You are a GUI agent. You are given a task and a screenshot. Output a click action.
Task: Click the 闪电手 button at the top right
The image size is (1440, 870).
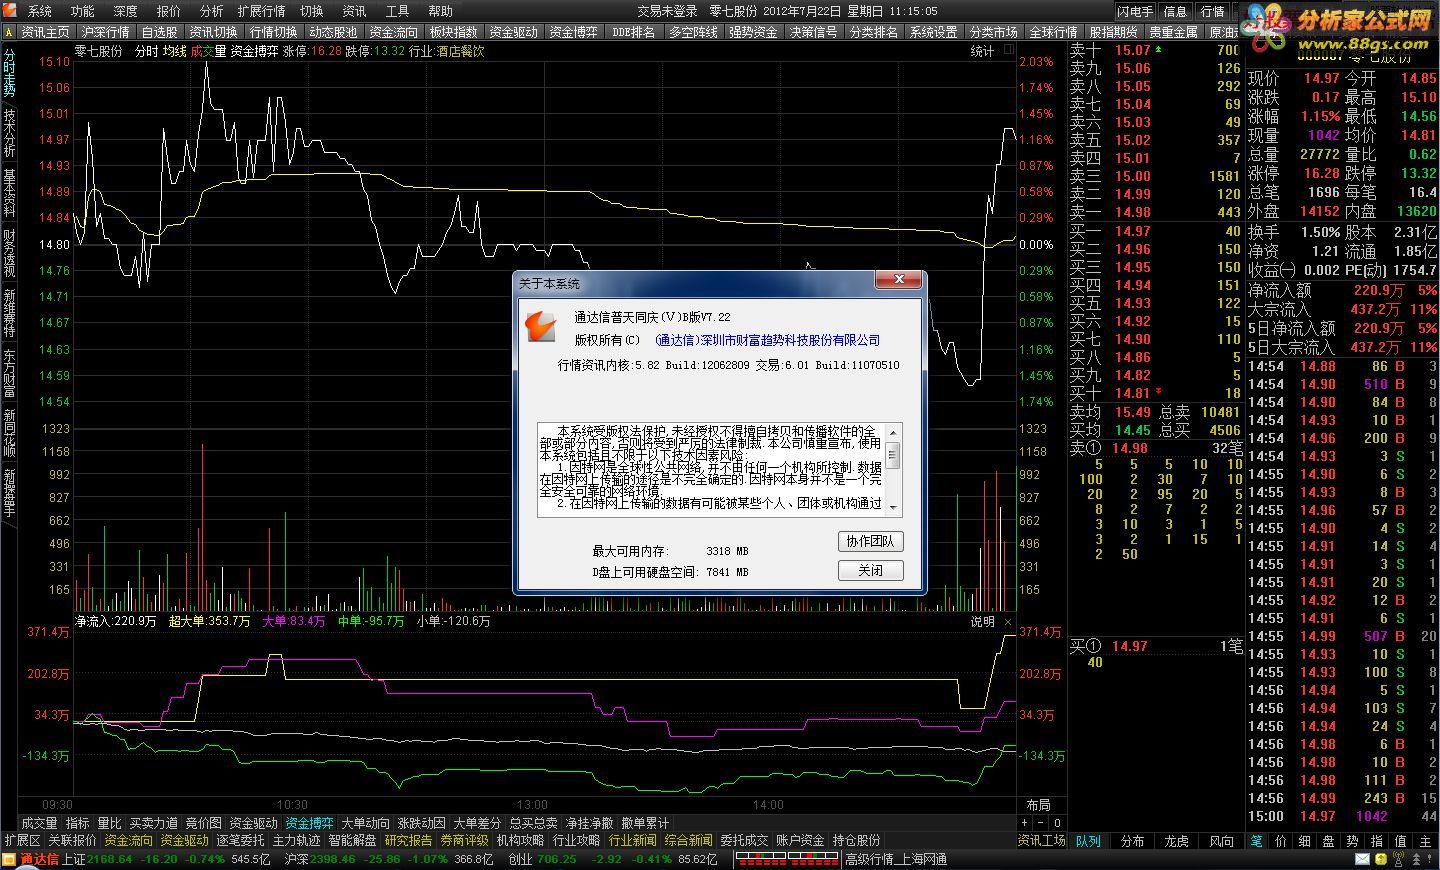(1135, 11)
